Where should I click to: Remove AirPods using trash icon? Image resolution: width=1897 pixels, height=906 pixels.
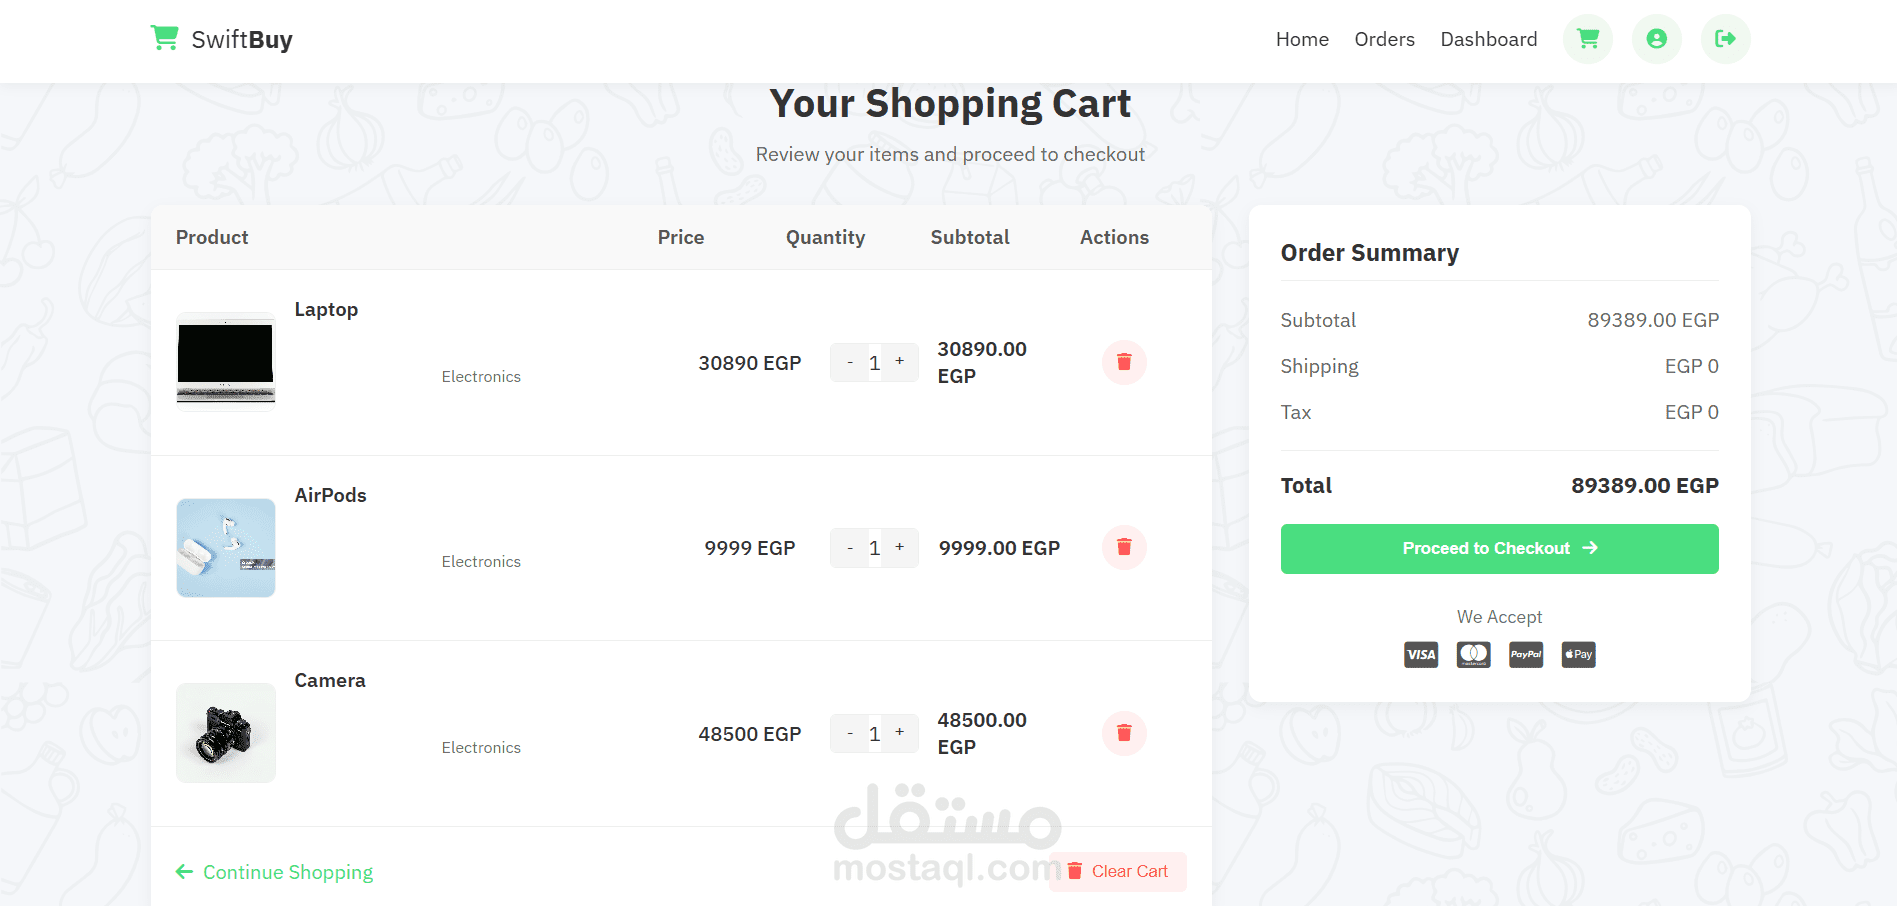(x=1124, y=547)
